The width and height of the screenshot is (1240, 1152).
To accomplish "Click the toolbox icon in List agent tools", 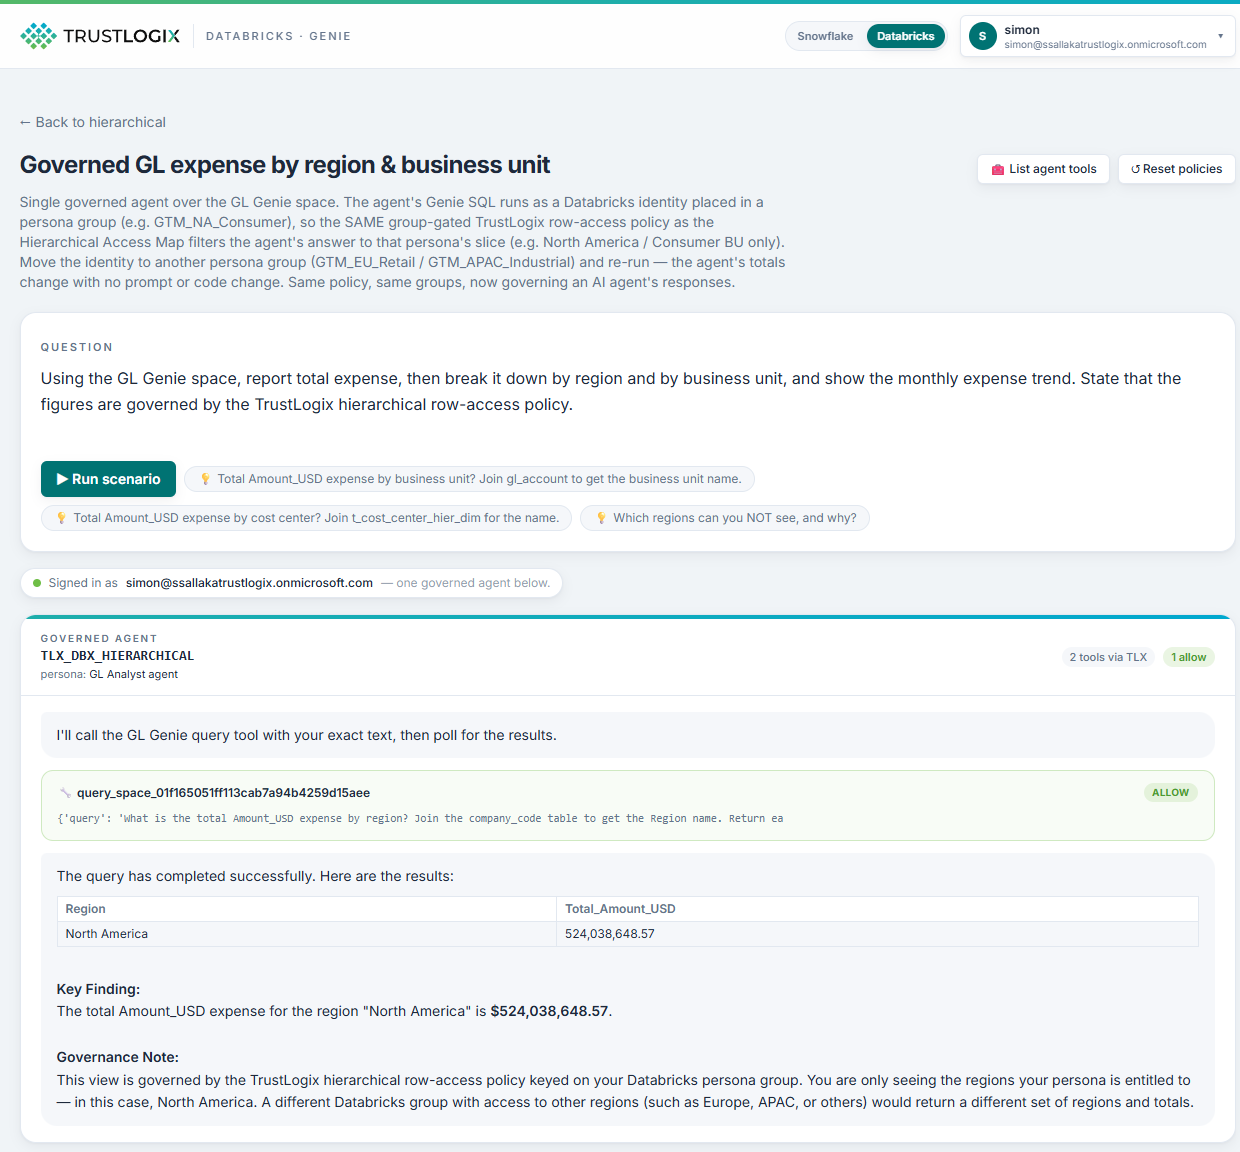I will [997, 169].
